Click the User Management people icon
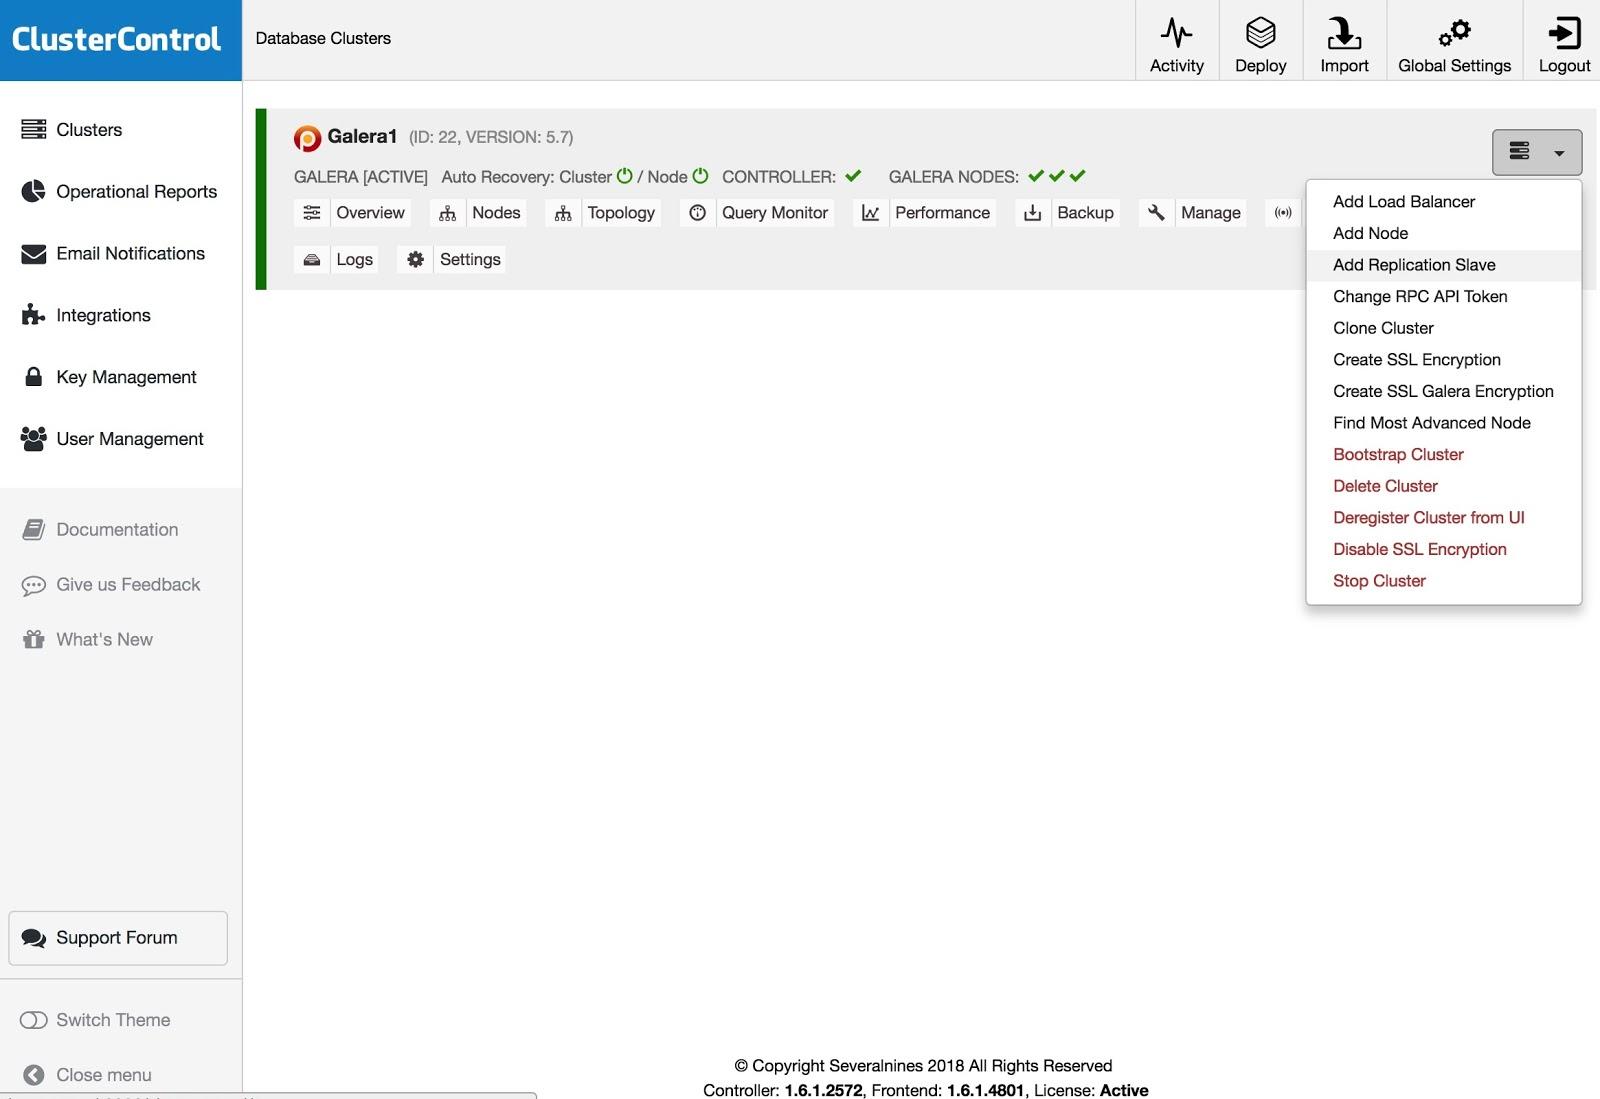The image size is (1600, 1099). [x=34, y=439]
